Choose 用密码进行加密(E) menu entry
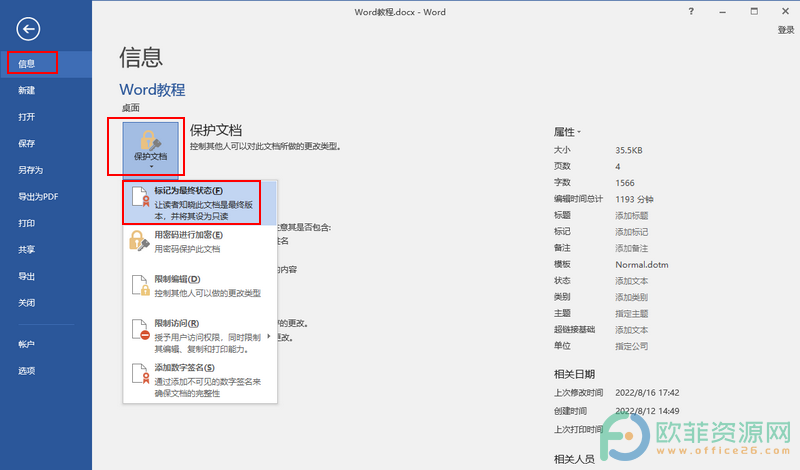 [200, 241]
